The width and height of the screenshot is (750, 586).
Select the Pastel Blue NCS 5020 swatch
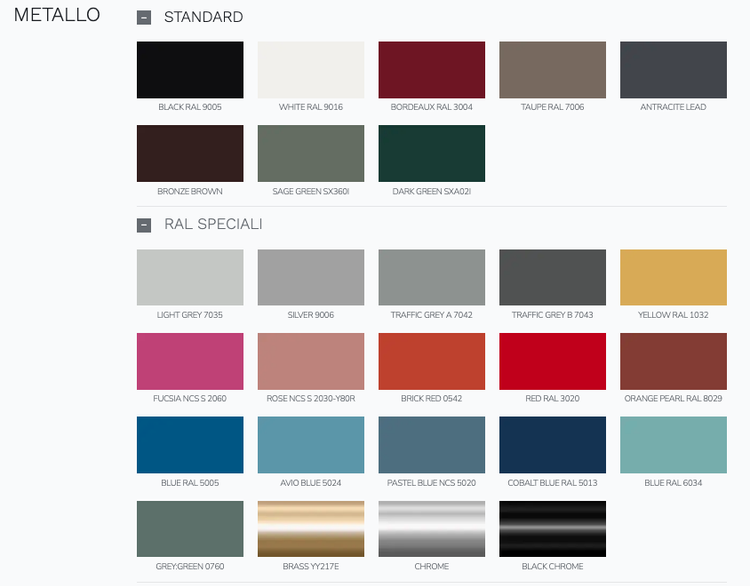pyautogui.click(x=431, y=445)
